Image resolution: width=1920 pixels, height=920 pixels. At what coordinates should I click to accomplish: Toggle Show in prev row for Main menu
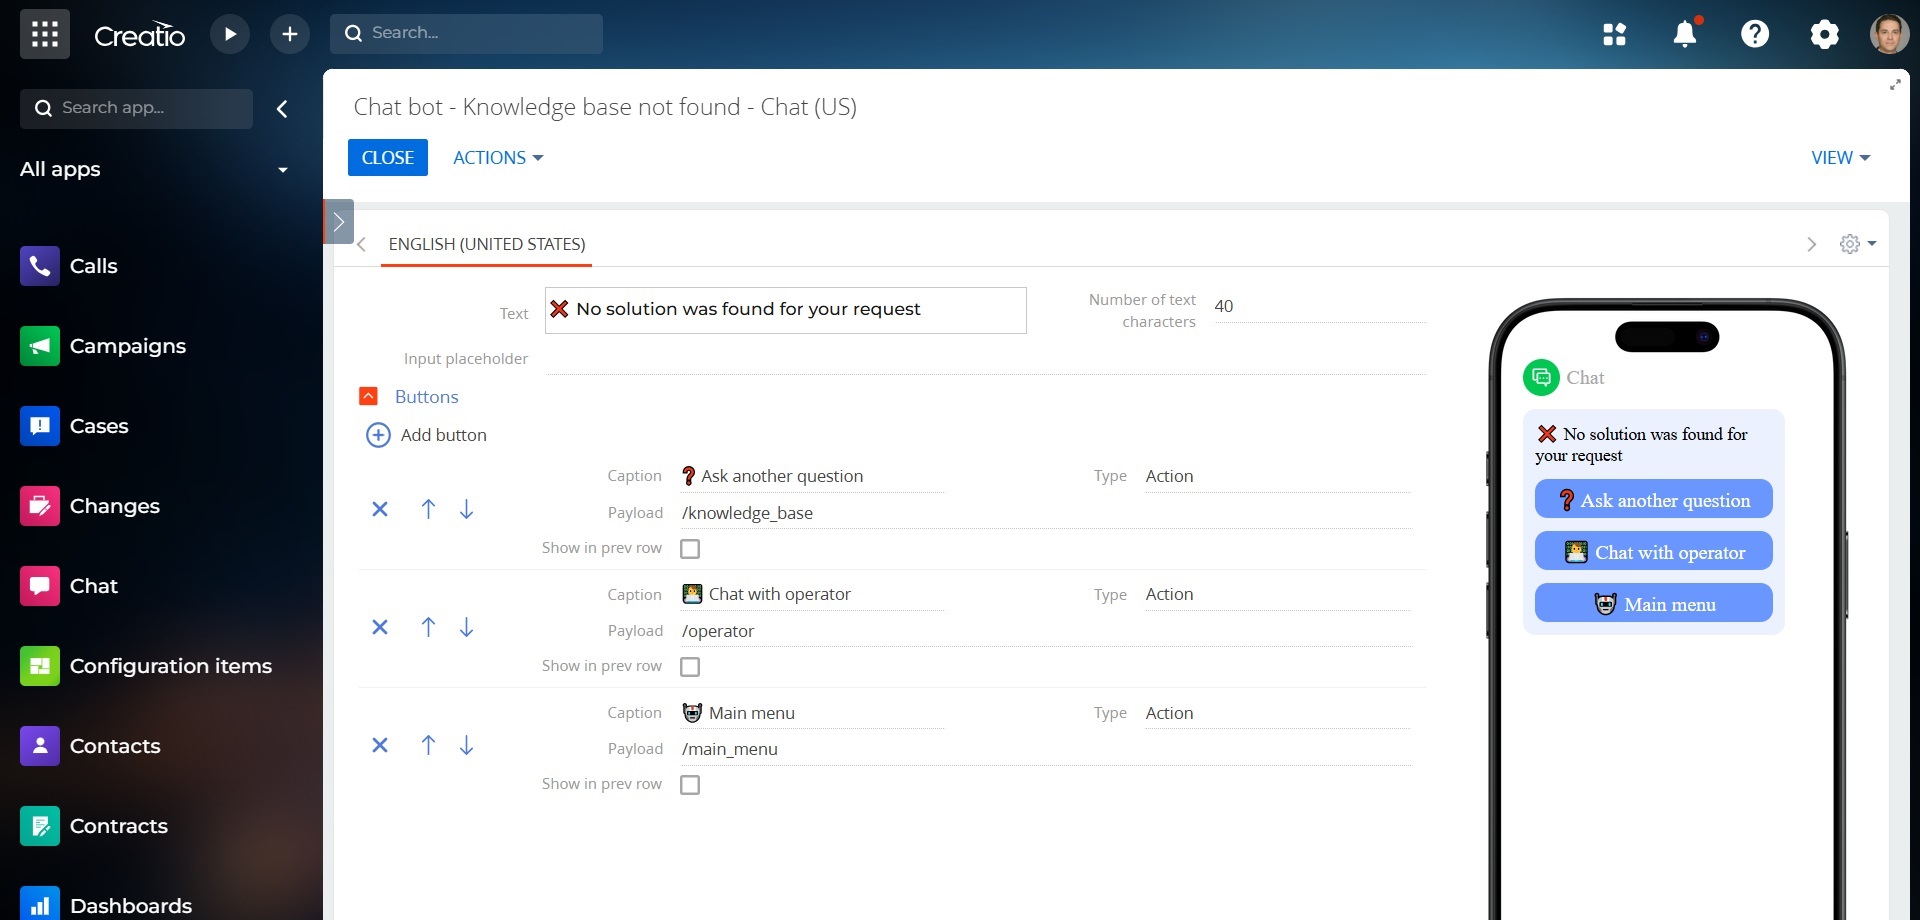690,785
